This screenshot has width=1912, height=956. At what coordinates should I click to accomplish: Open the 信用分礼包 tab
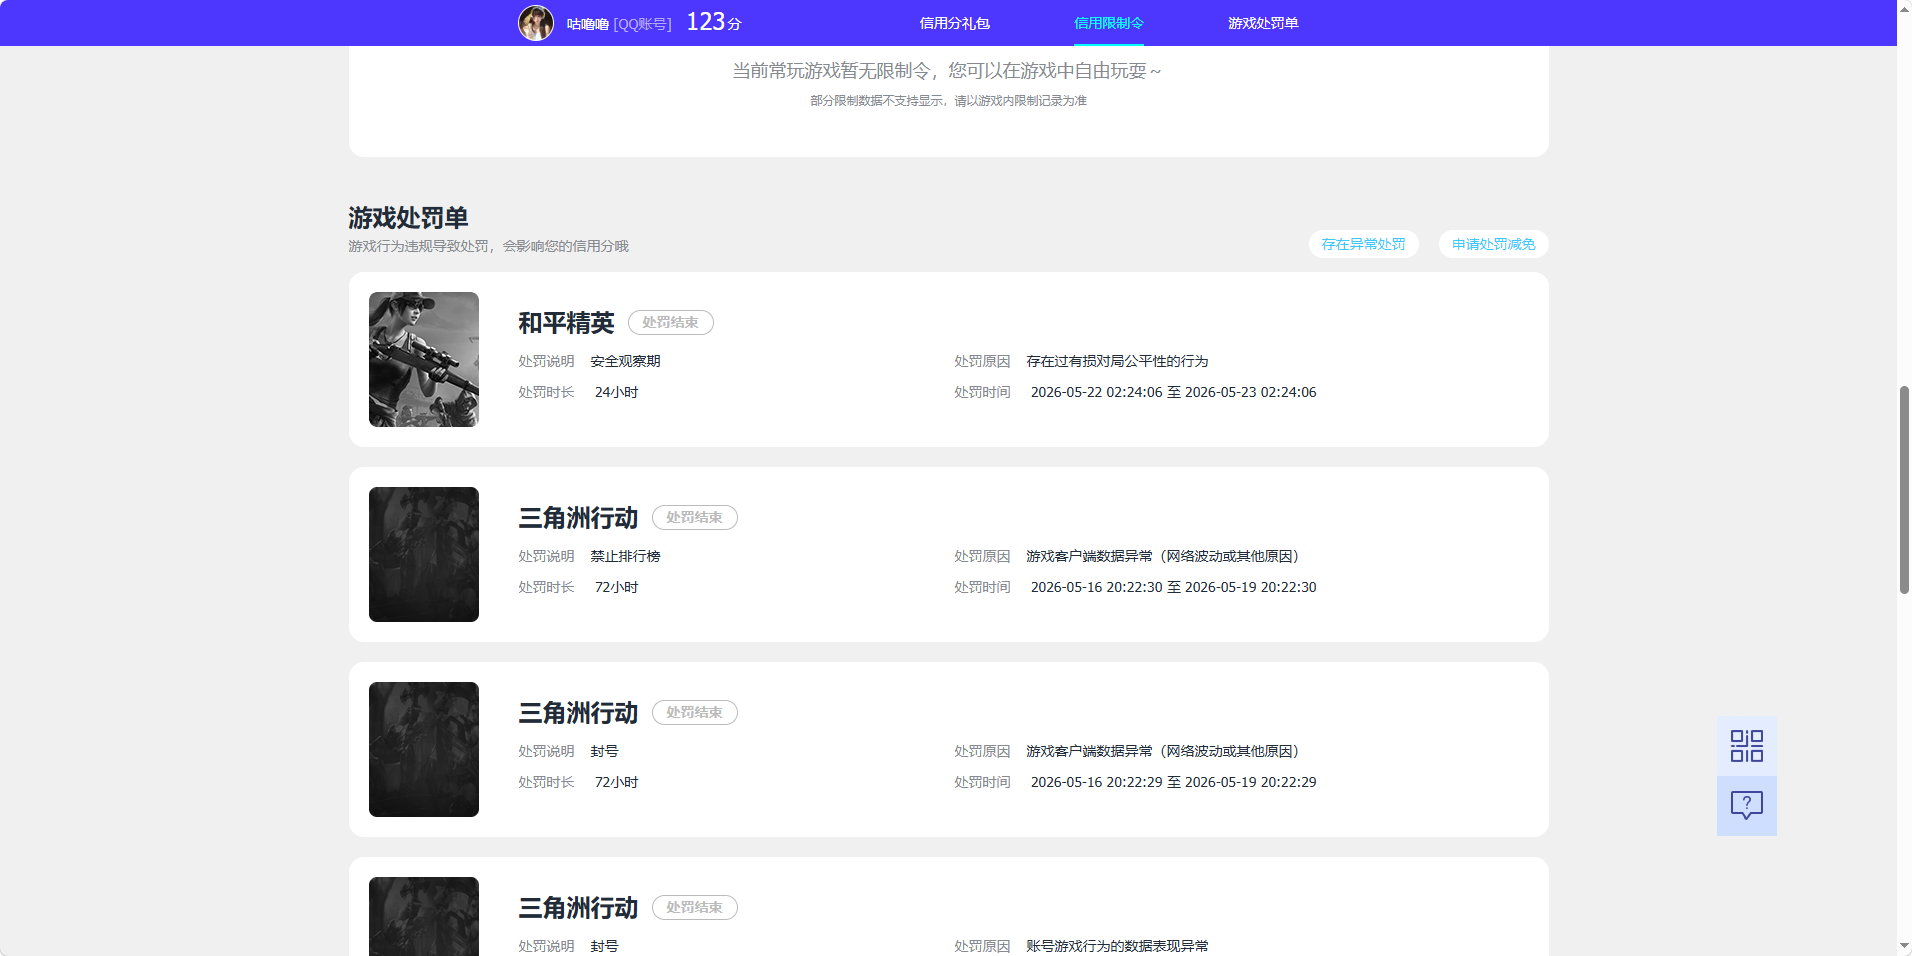pyautogui.click(x=954, y=23)
